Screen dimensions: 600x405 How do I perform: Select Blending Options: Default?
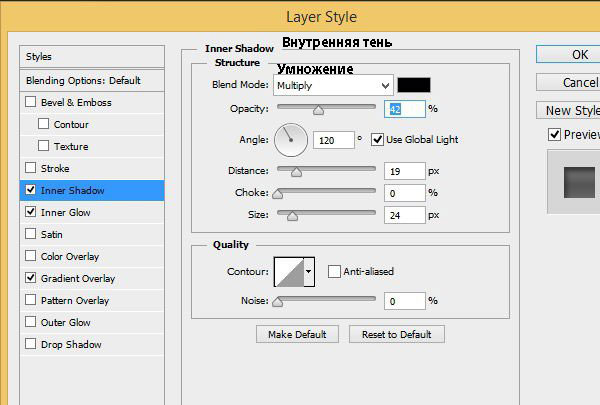[84, 80]
